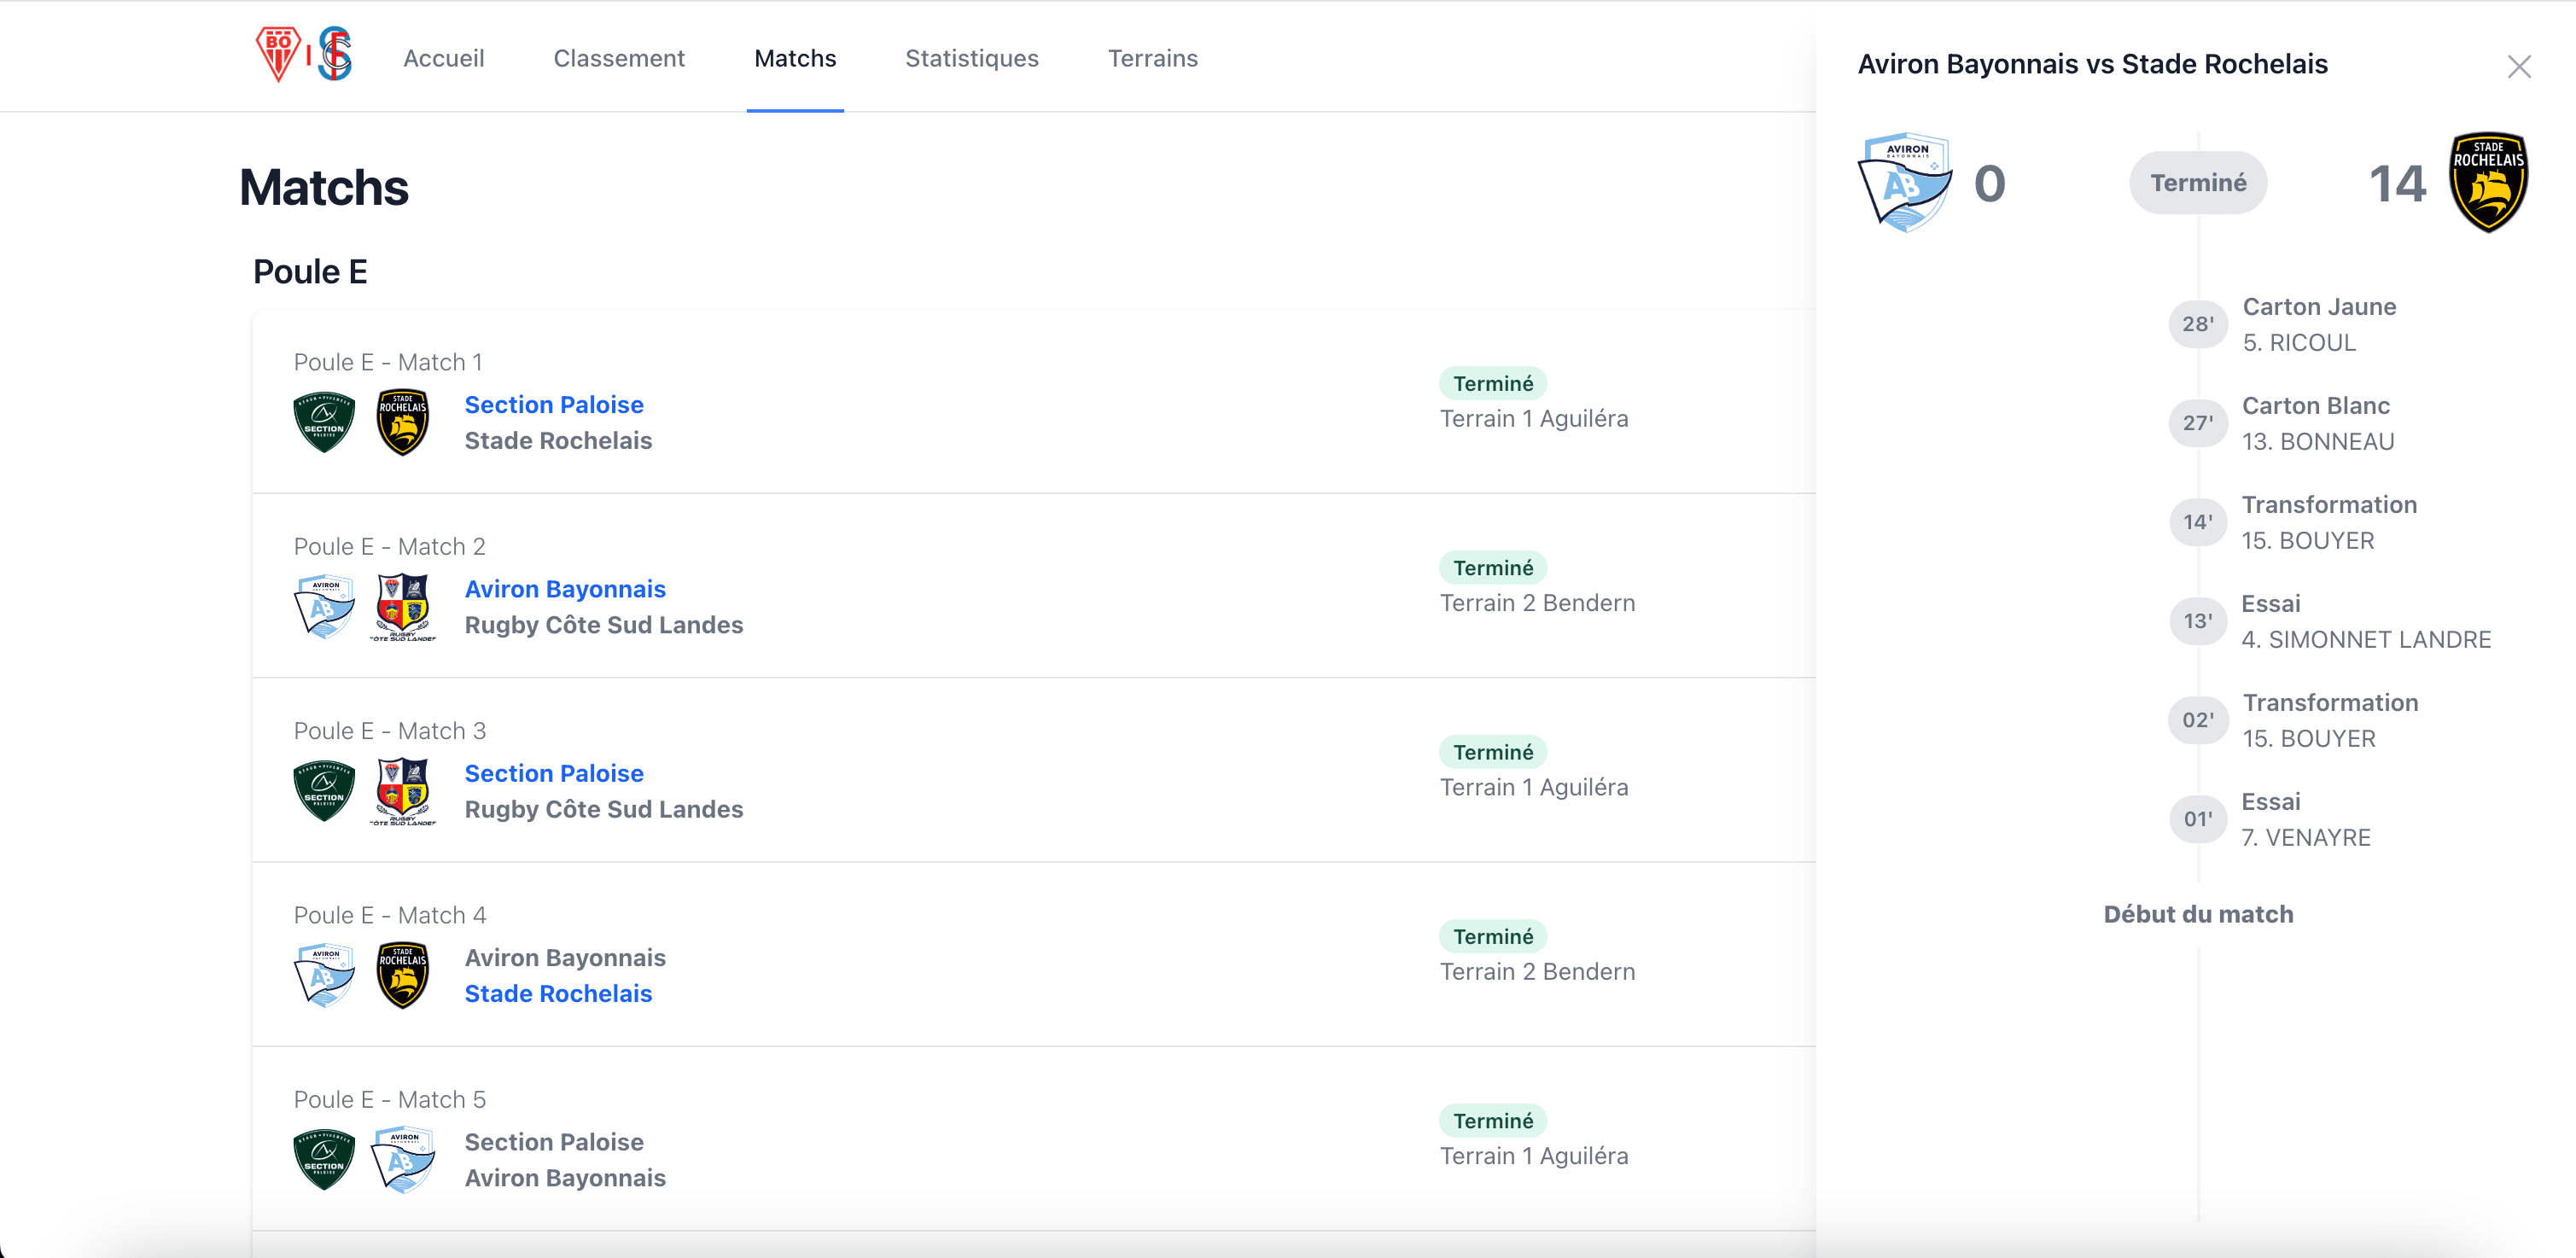
Task: Click Stade Rochelais crest in Match 1
Action: [x=402, y=422]
